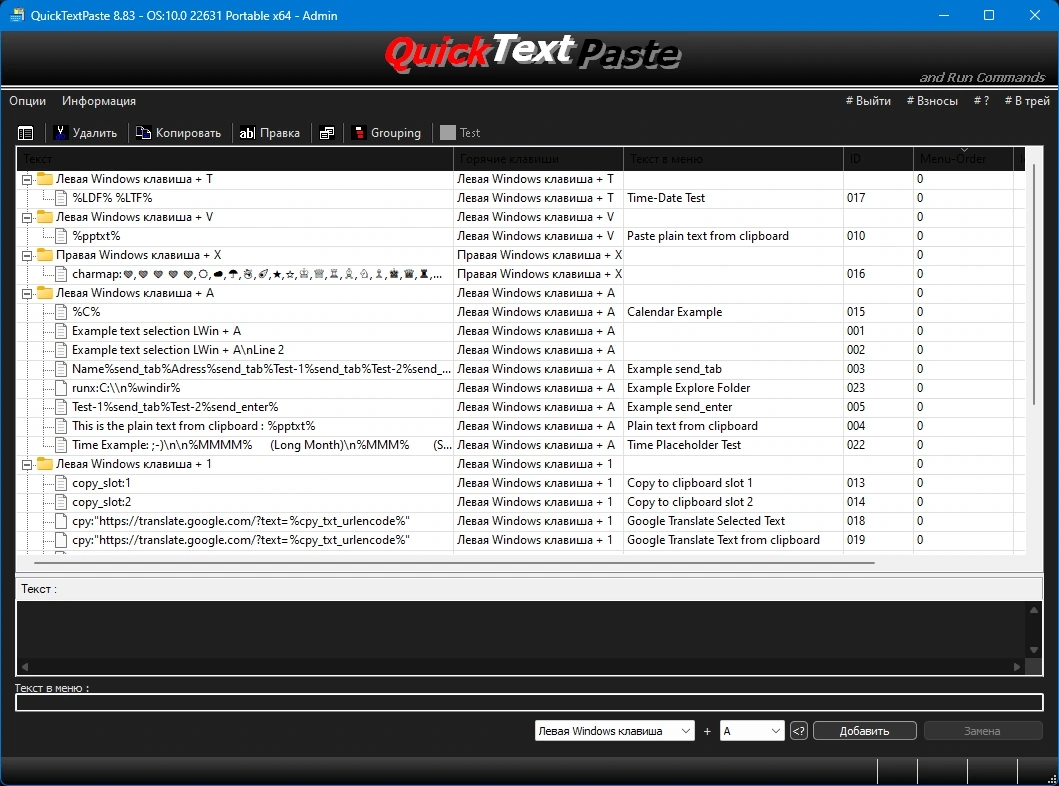
Task: Click the text box scroll right arrow
Action: pos(1017,666)
